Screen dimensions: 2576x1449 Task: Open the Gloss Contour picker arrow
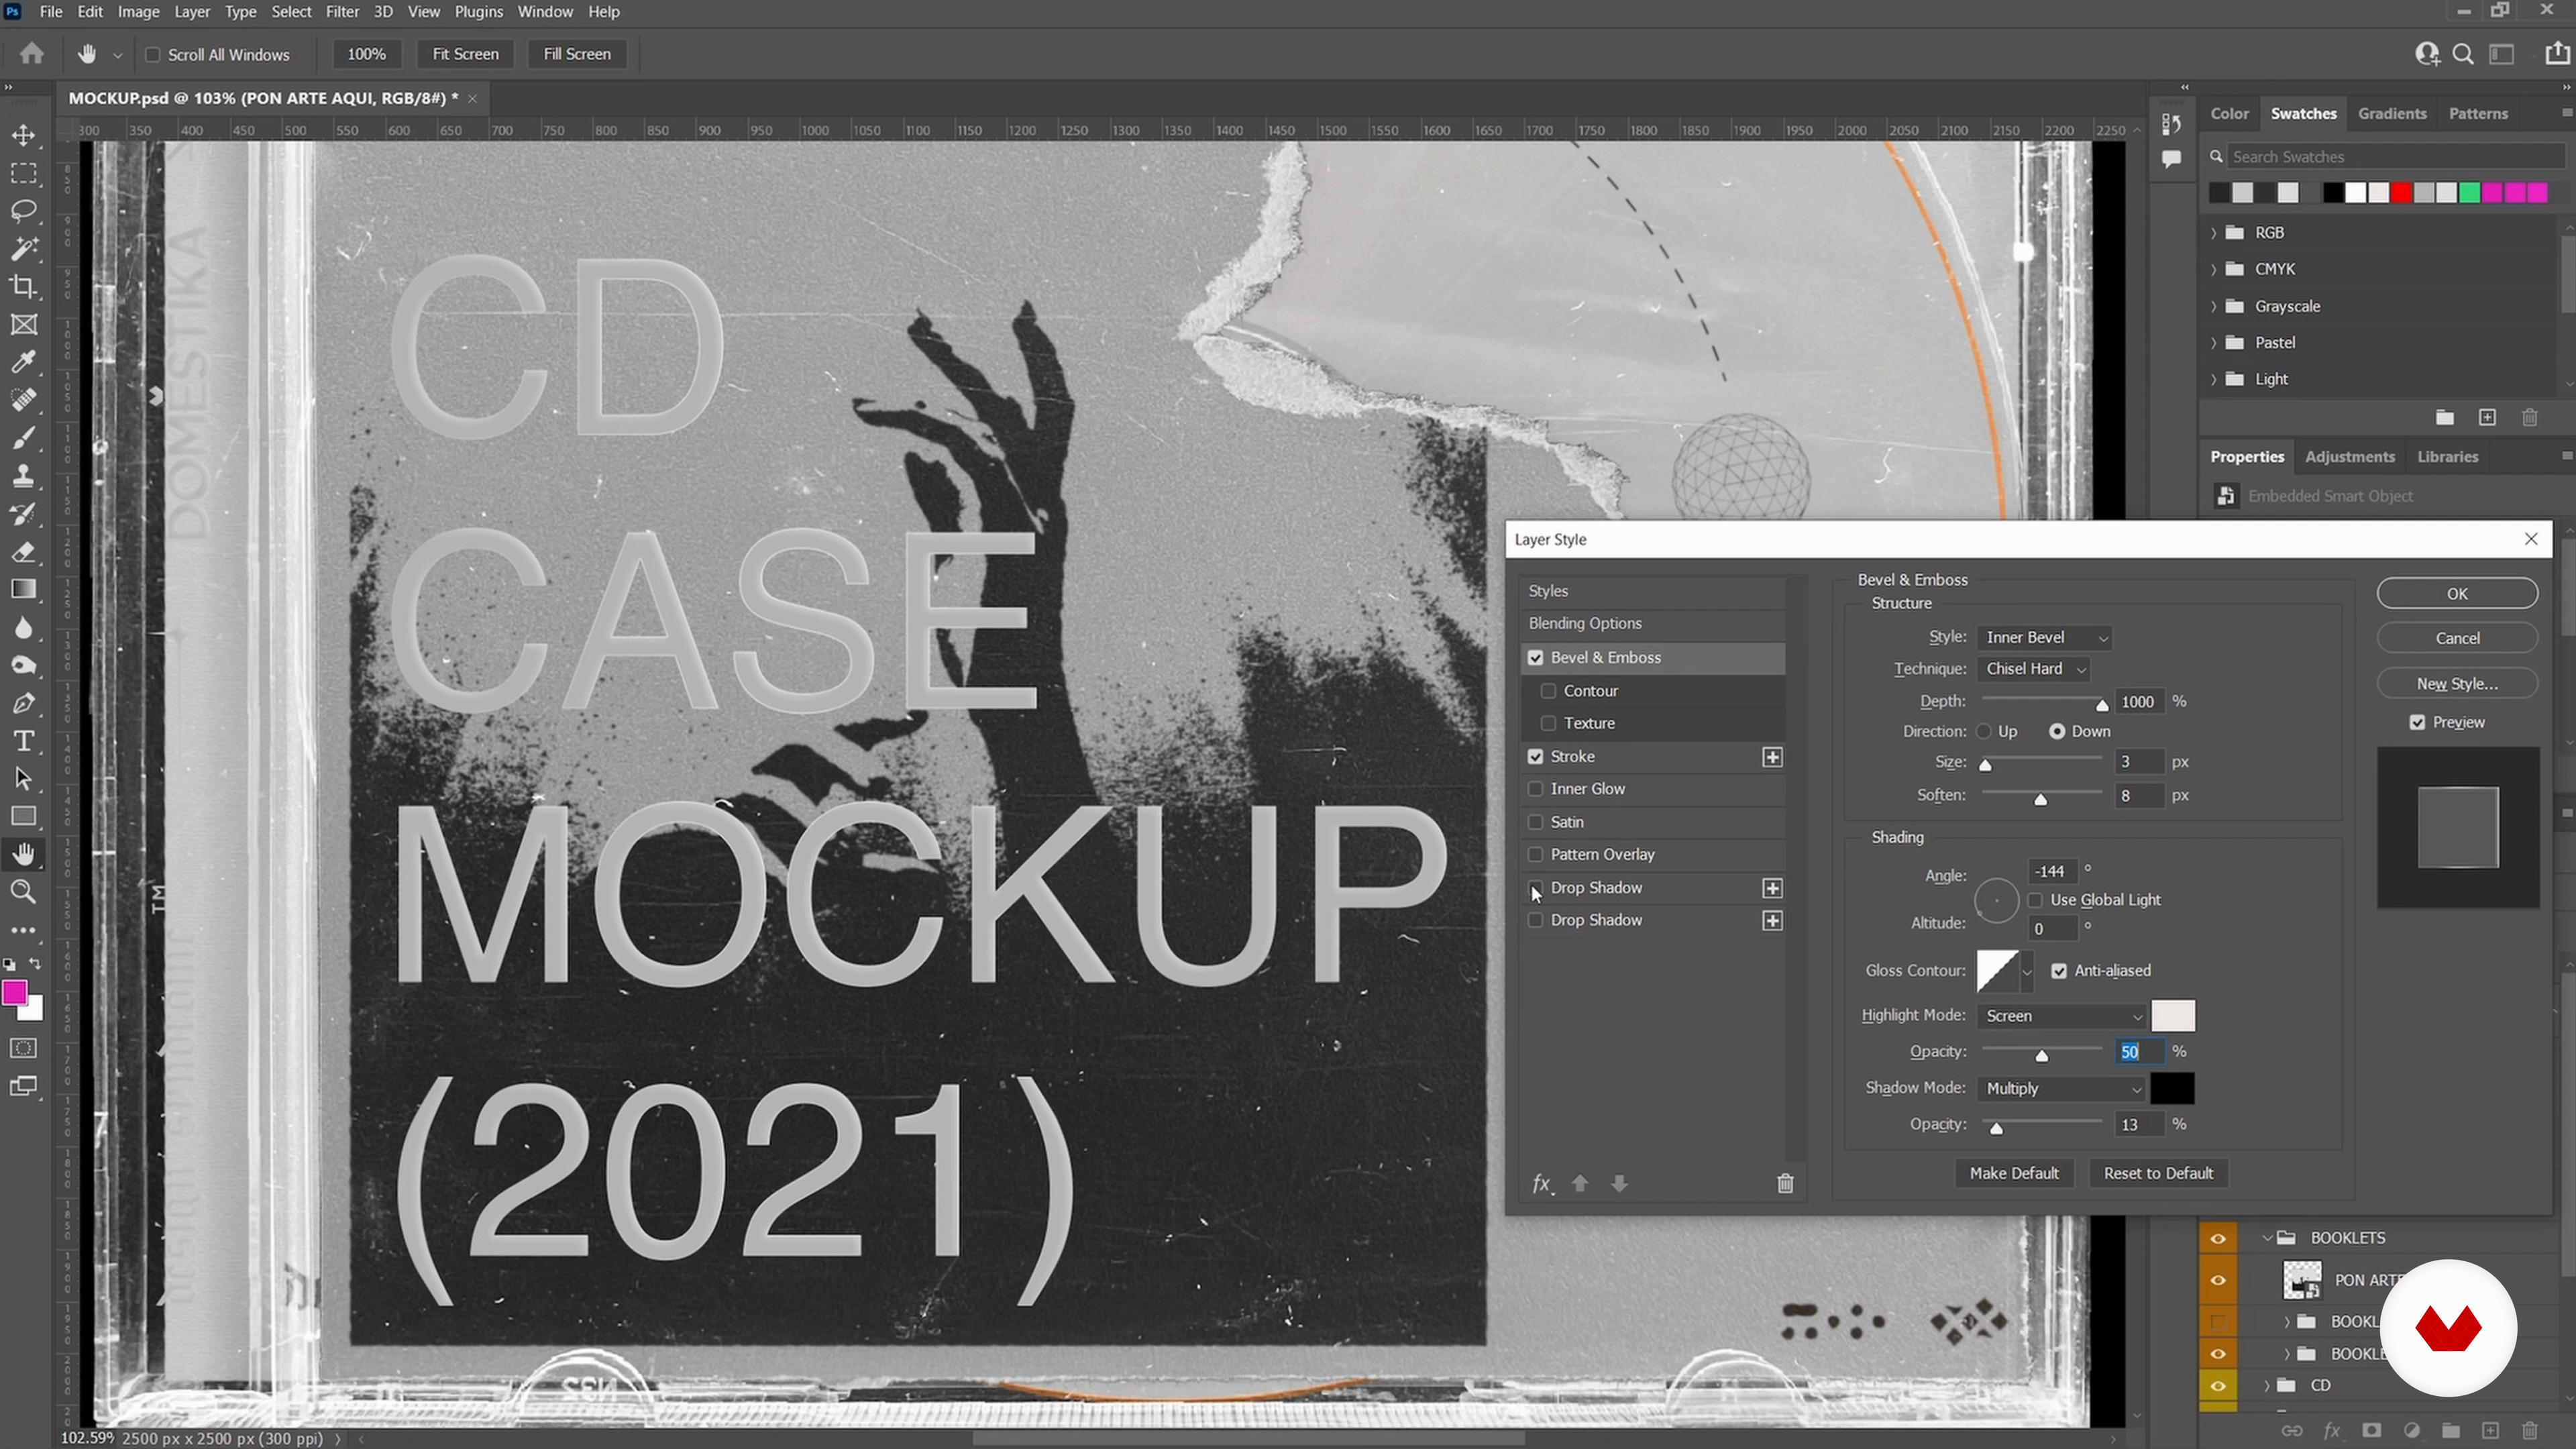[2027, 972]
